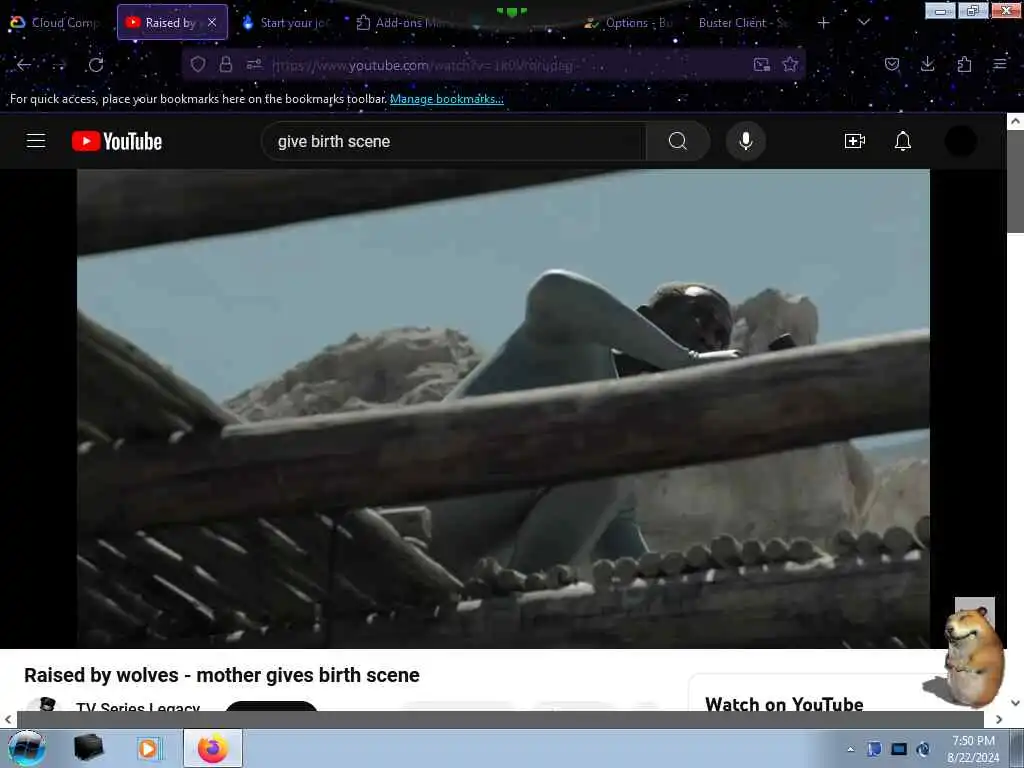1024x768 pixels.
Task: Open the Firefox downloads panel
Action: pos(927,64)
